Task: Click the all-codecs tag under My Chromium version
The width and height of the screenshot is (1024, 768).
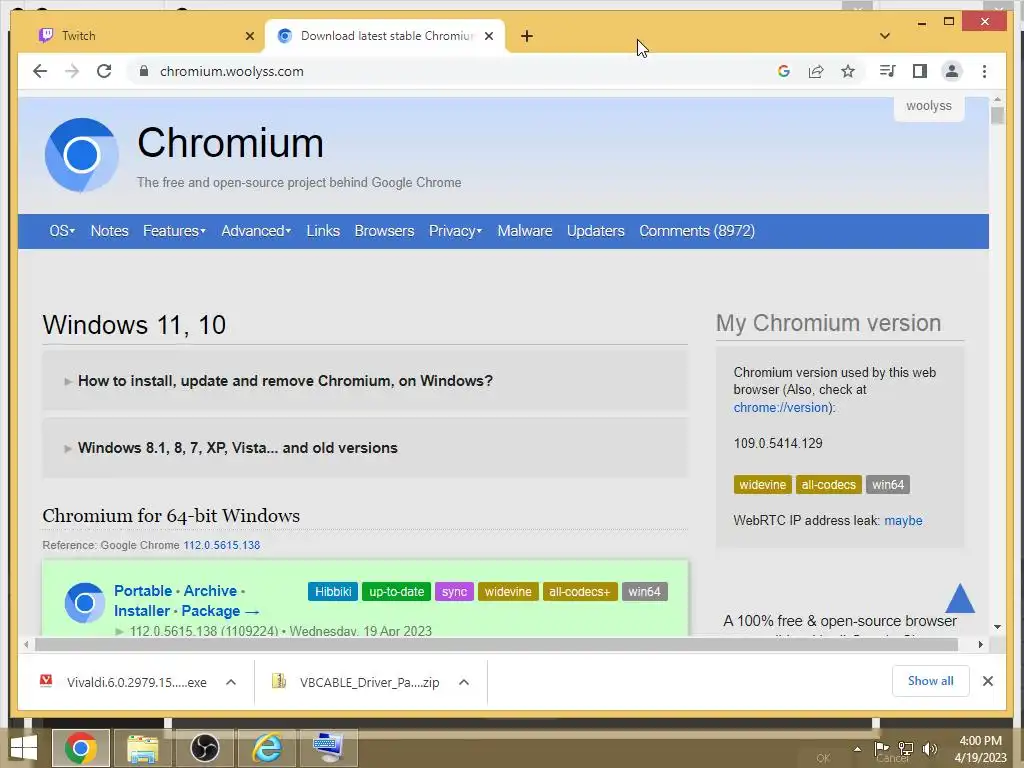Action: (828, 485)
